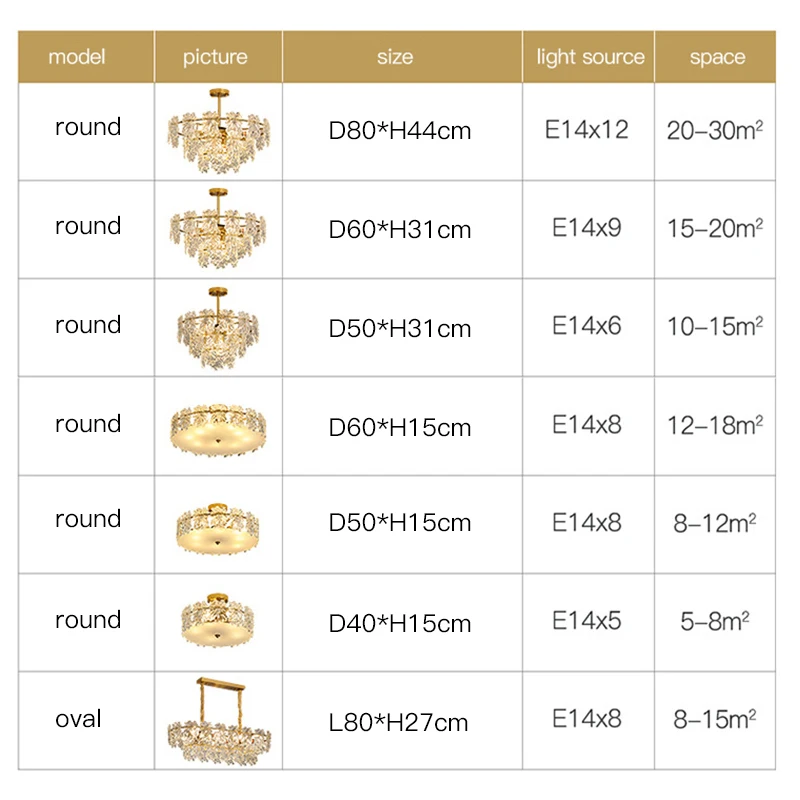Click the 'picture' column header
Viewport: 800px width, 800px height.
coord(215,57)
